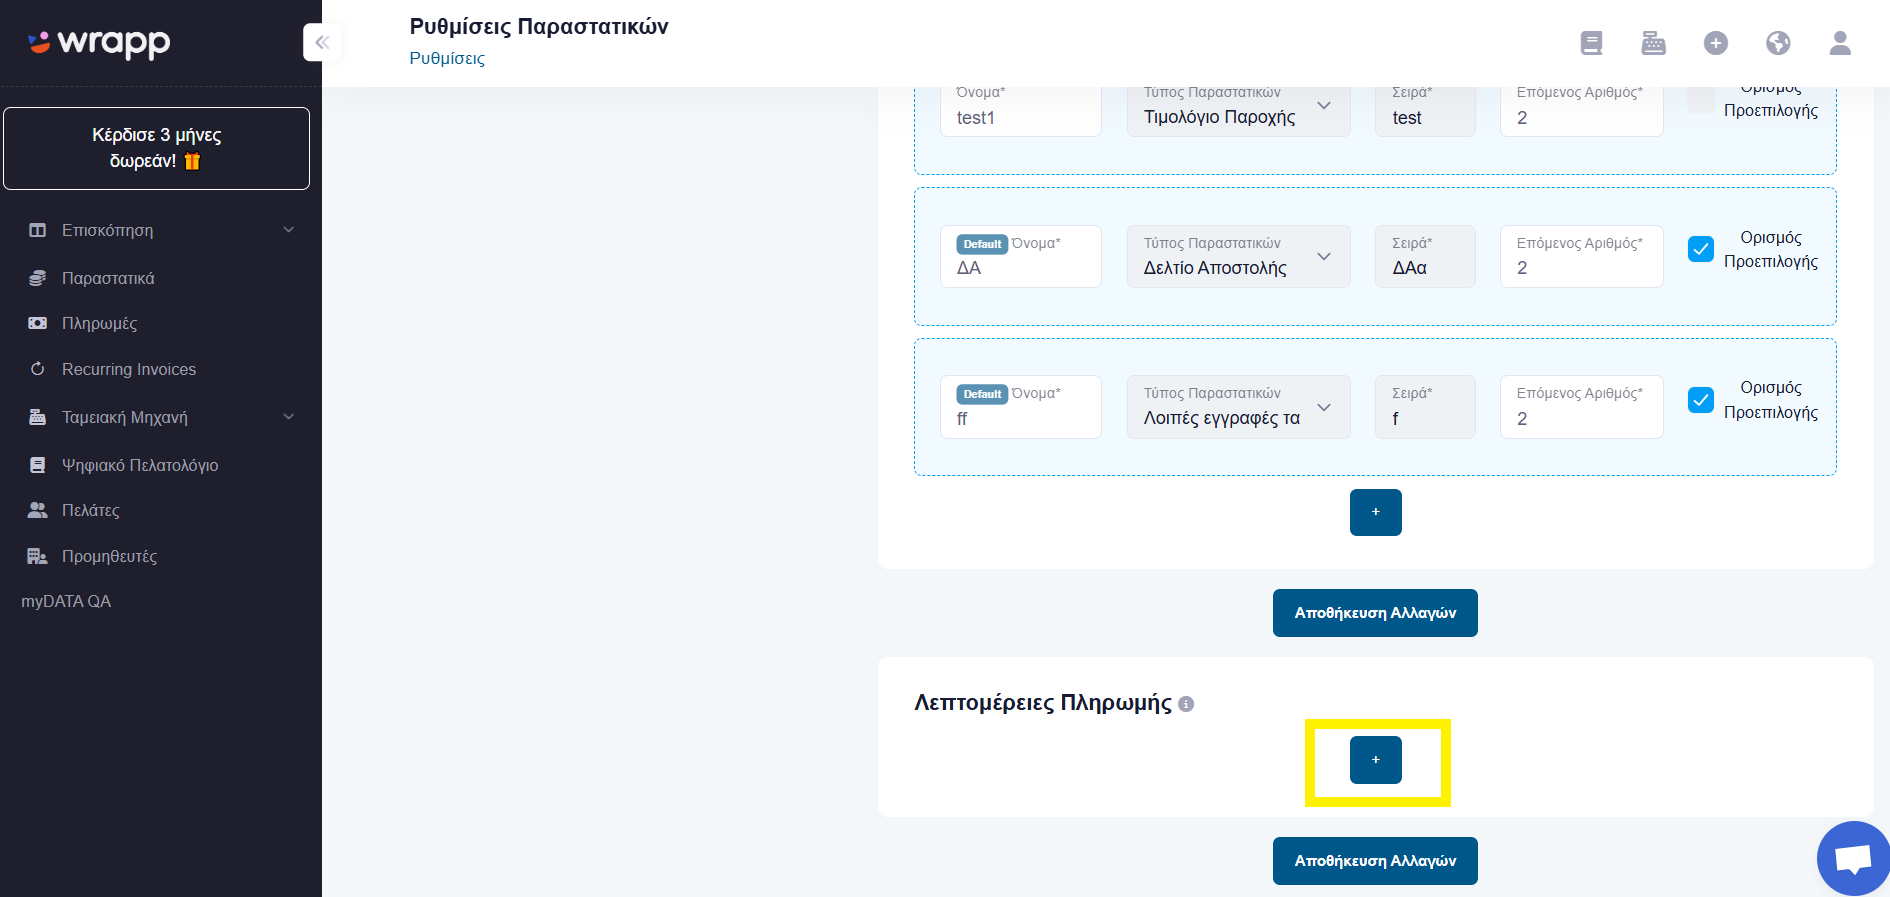
Task: Click the Λεπτομέρειες Πληρωμής heading
Action: click(1043, 703)
